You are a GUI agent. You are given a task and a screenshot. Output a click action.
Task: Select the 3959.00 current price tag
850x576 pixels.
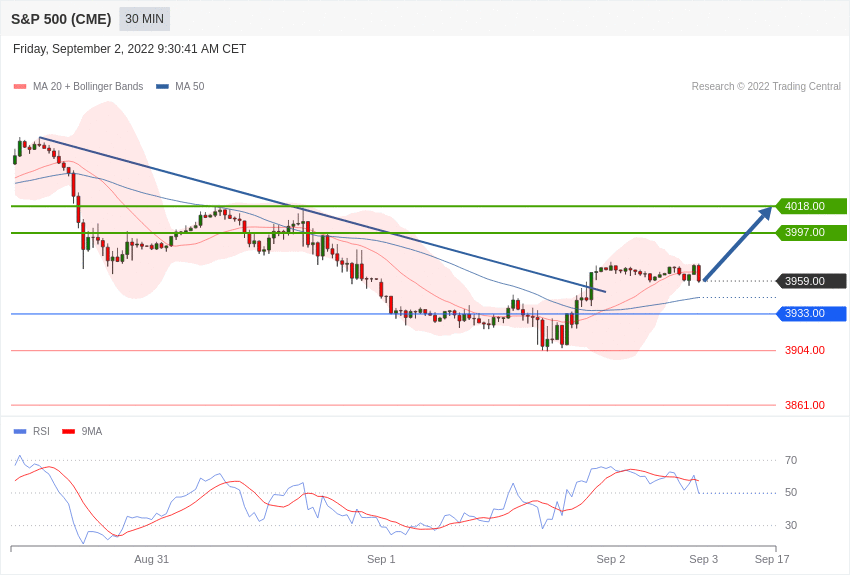(811, 281)
